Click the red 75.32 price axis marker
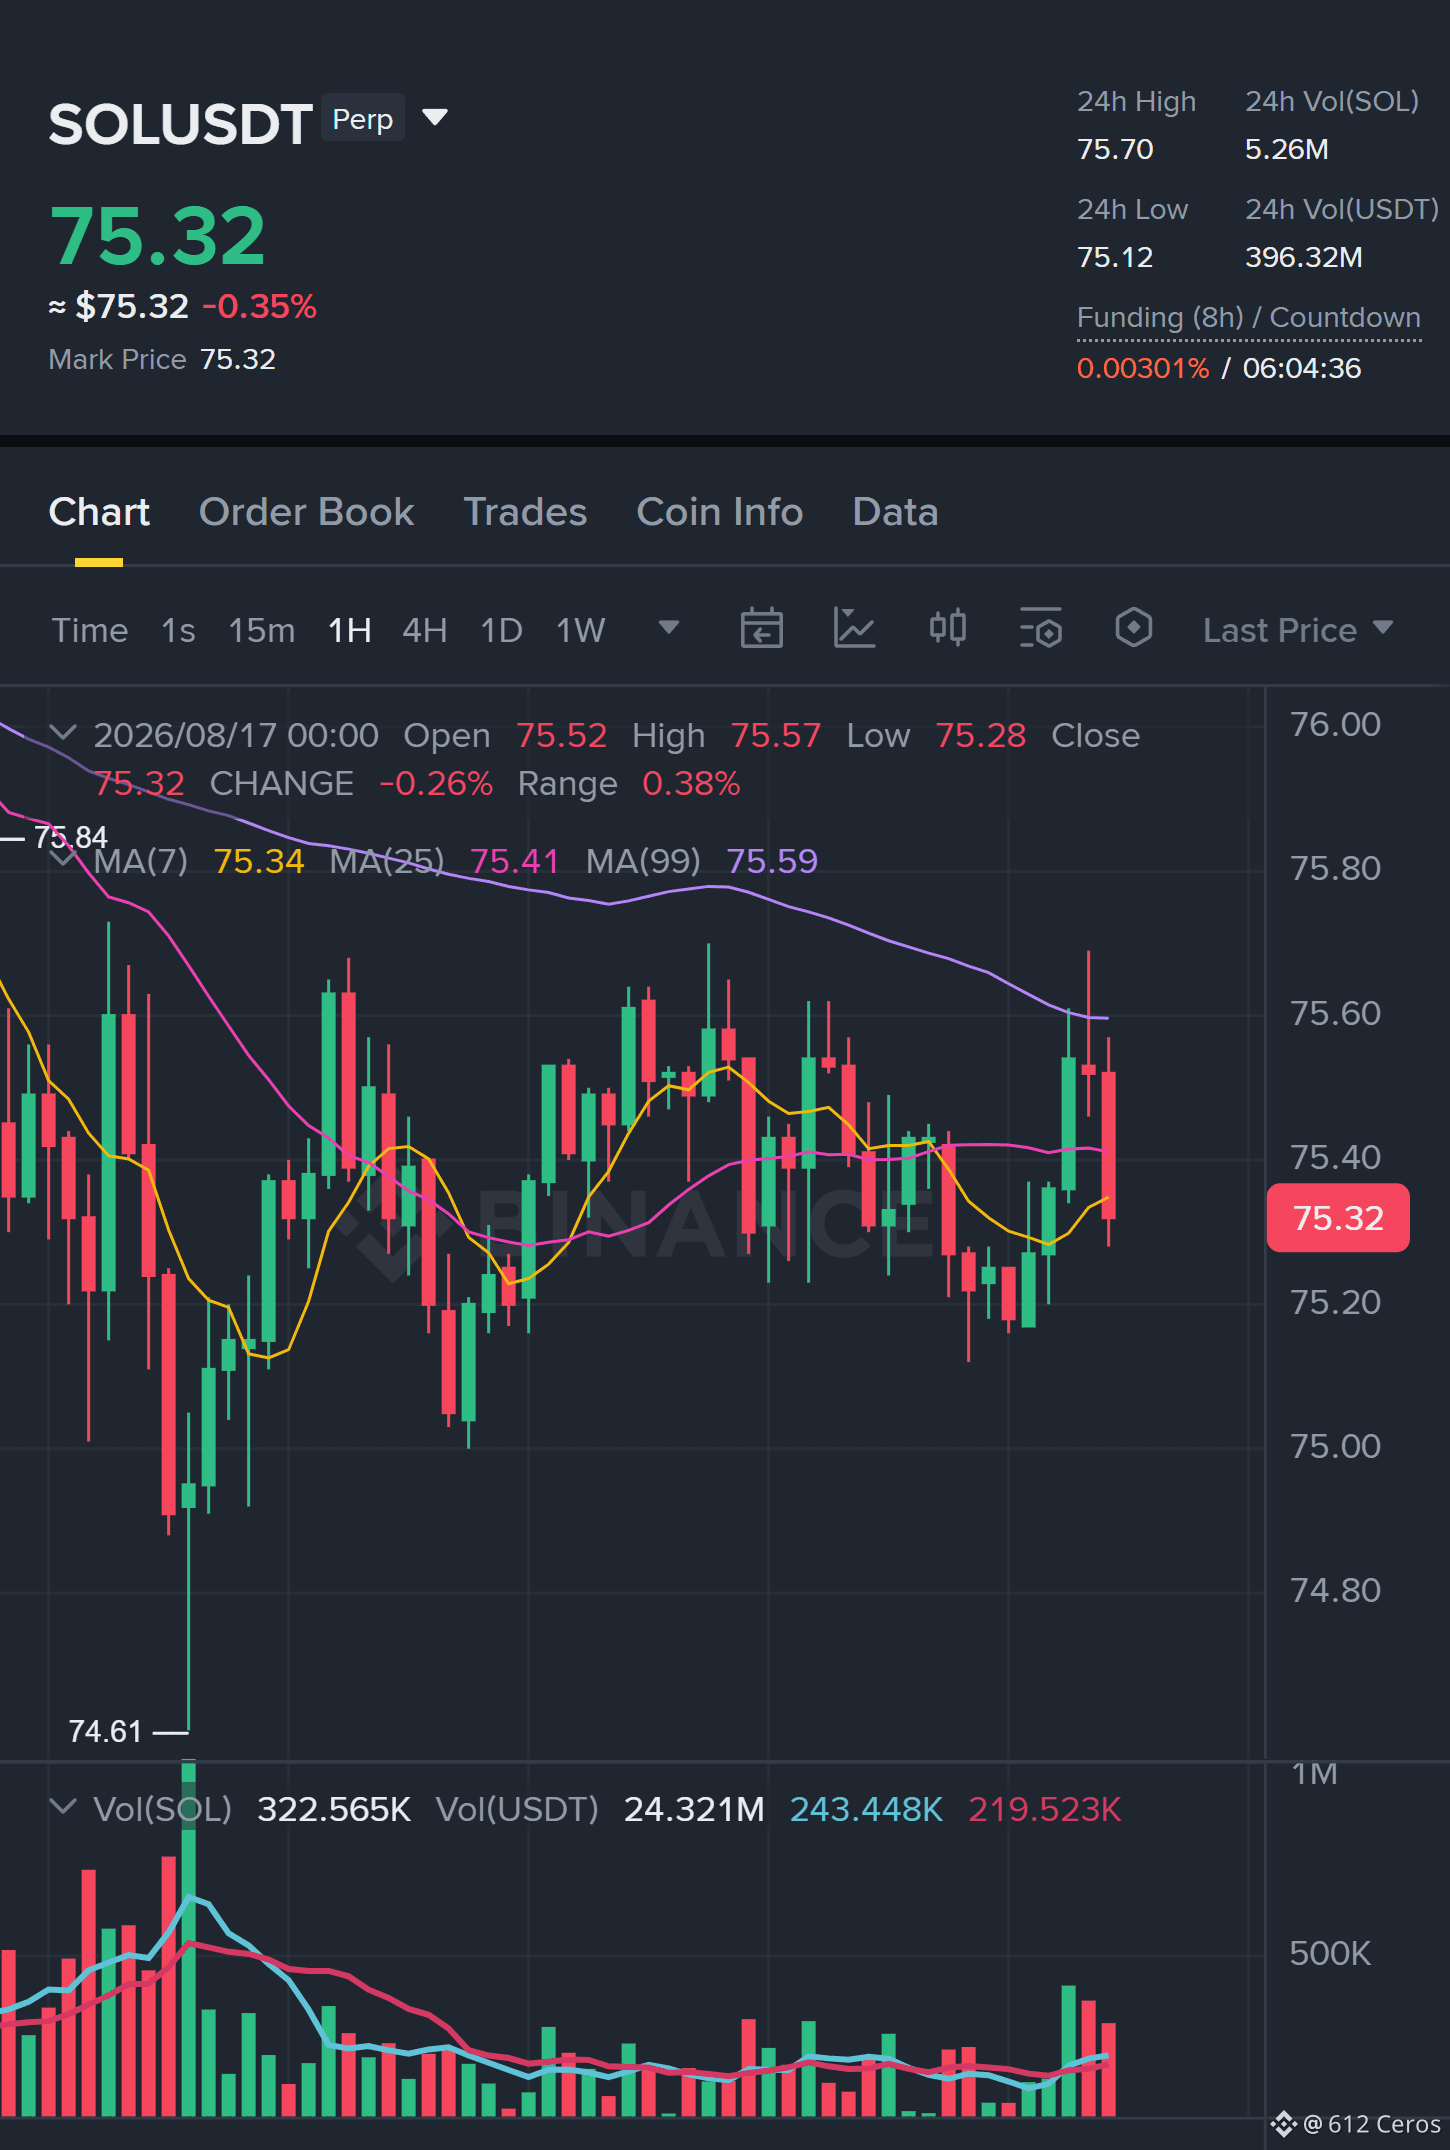Image resolution: width=1450 pixels, height=2150 pixels. tap(1338, 1218)
